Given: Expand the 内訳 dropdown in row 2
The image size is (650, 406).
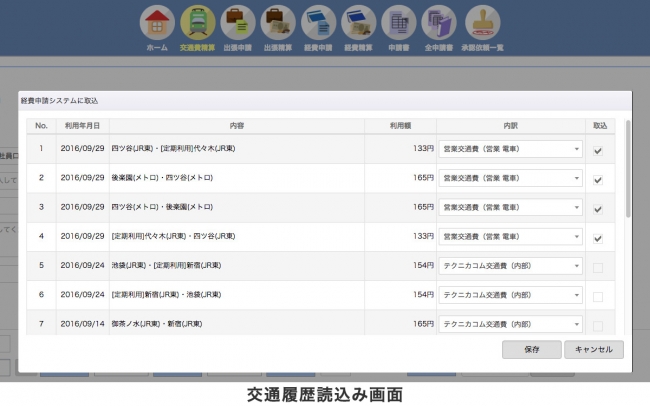Looking at the screenshot, I should pos(510,179).
